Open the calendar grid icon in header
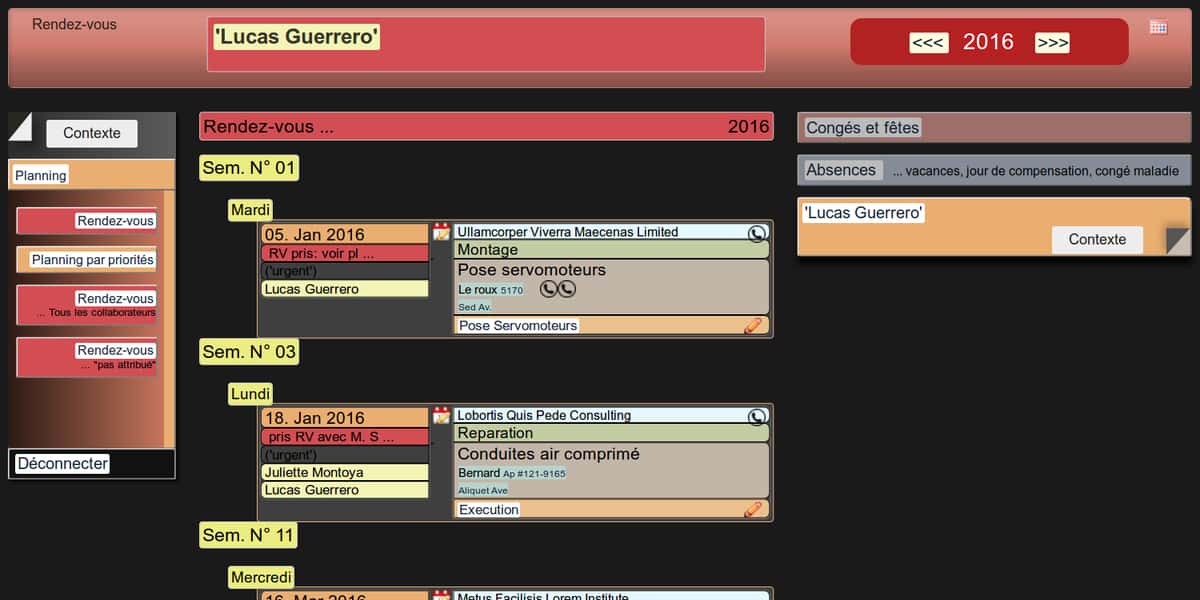Image resolution: width=1200 pixels, height=600 pixels. 1158,27
